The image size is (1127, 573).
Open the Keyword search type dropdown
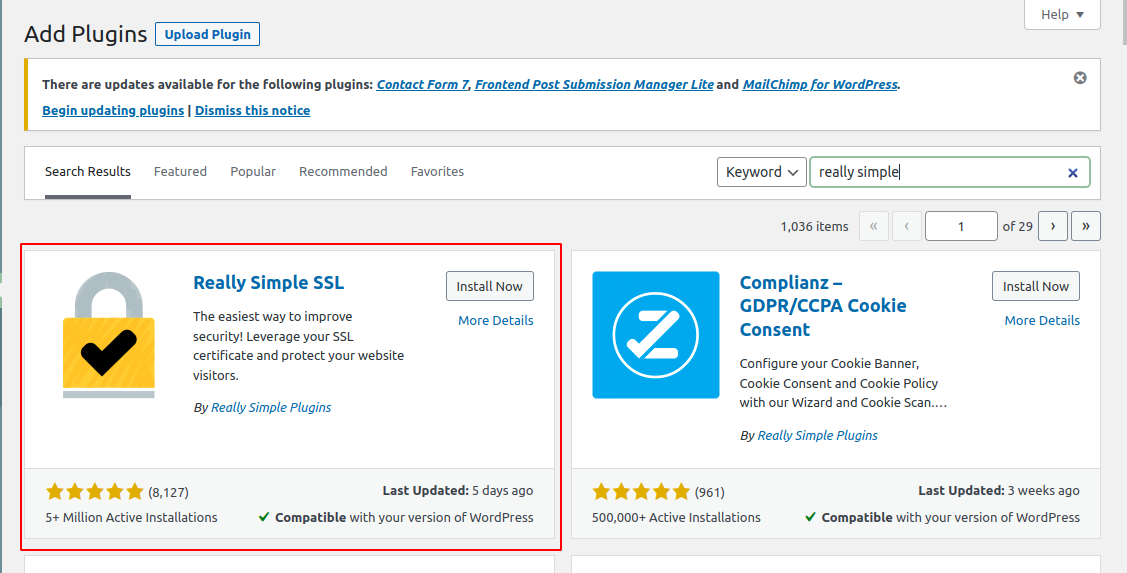[x=762, y=173]
